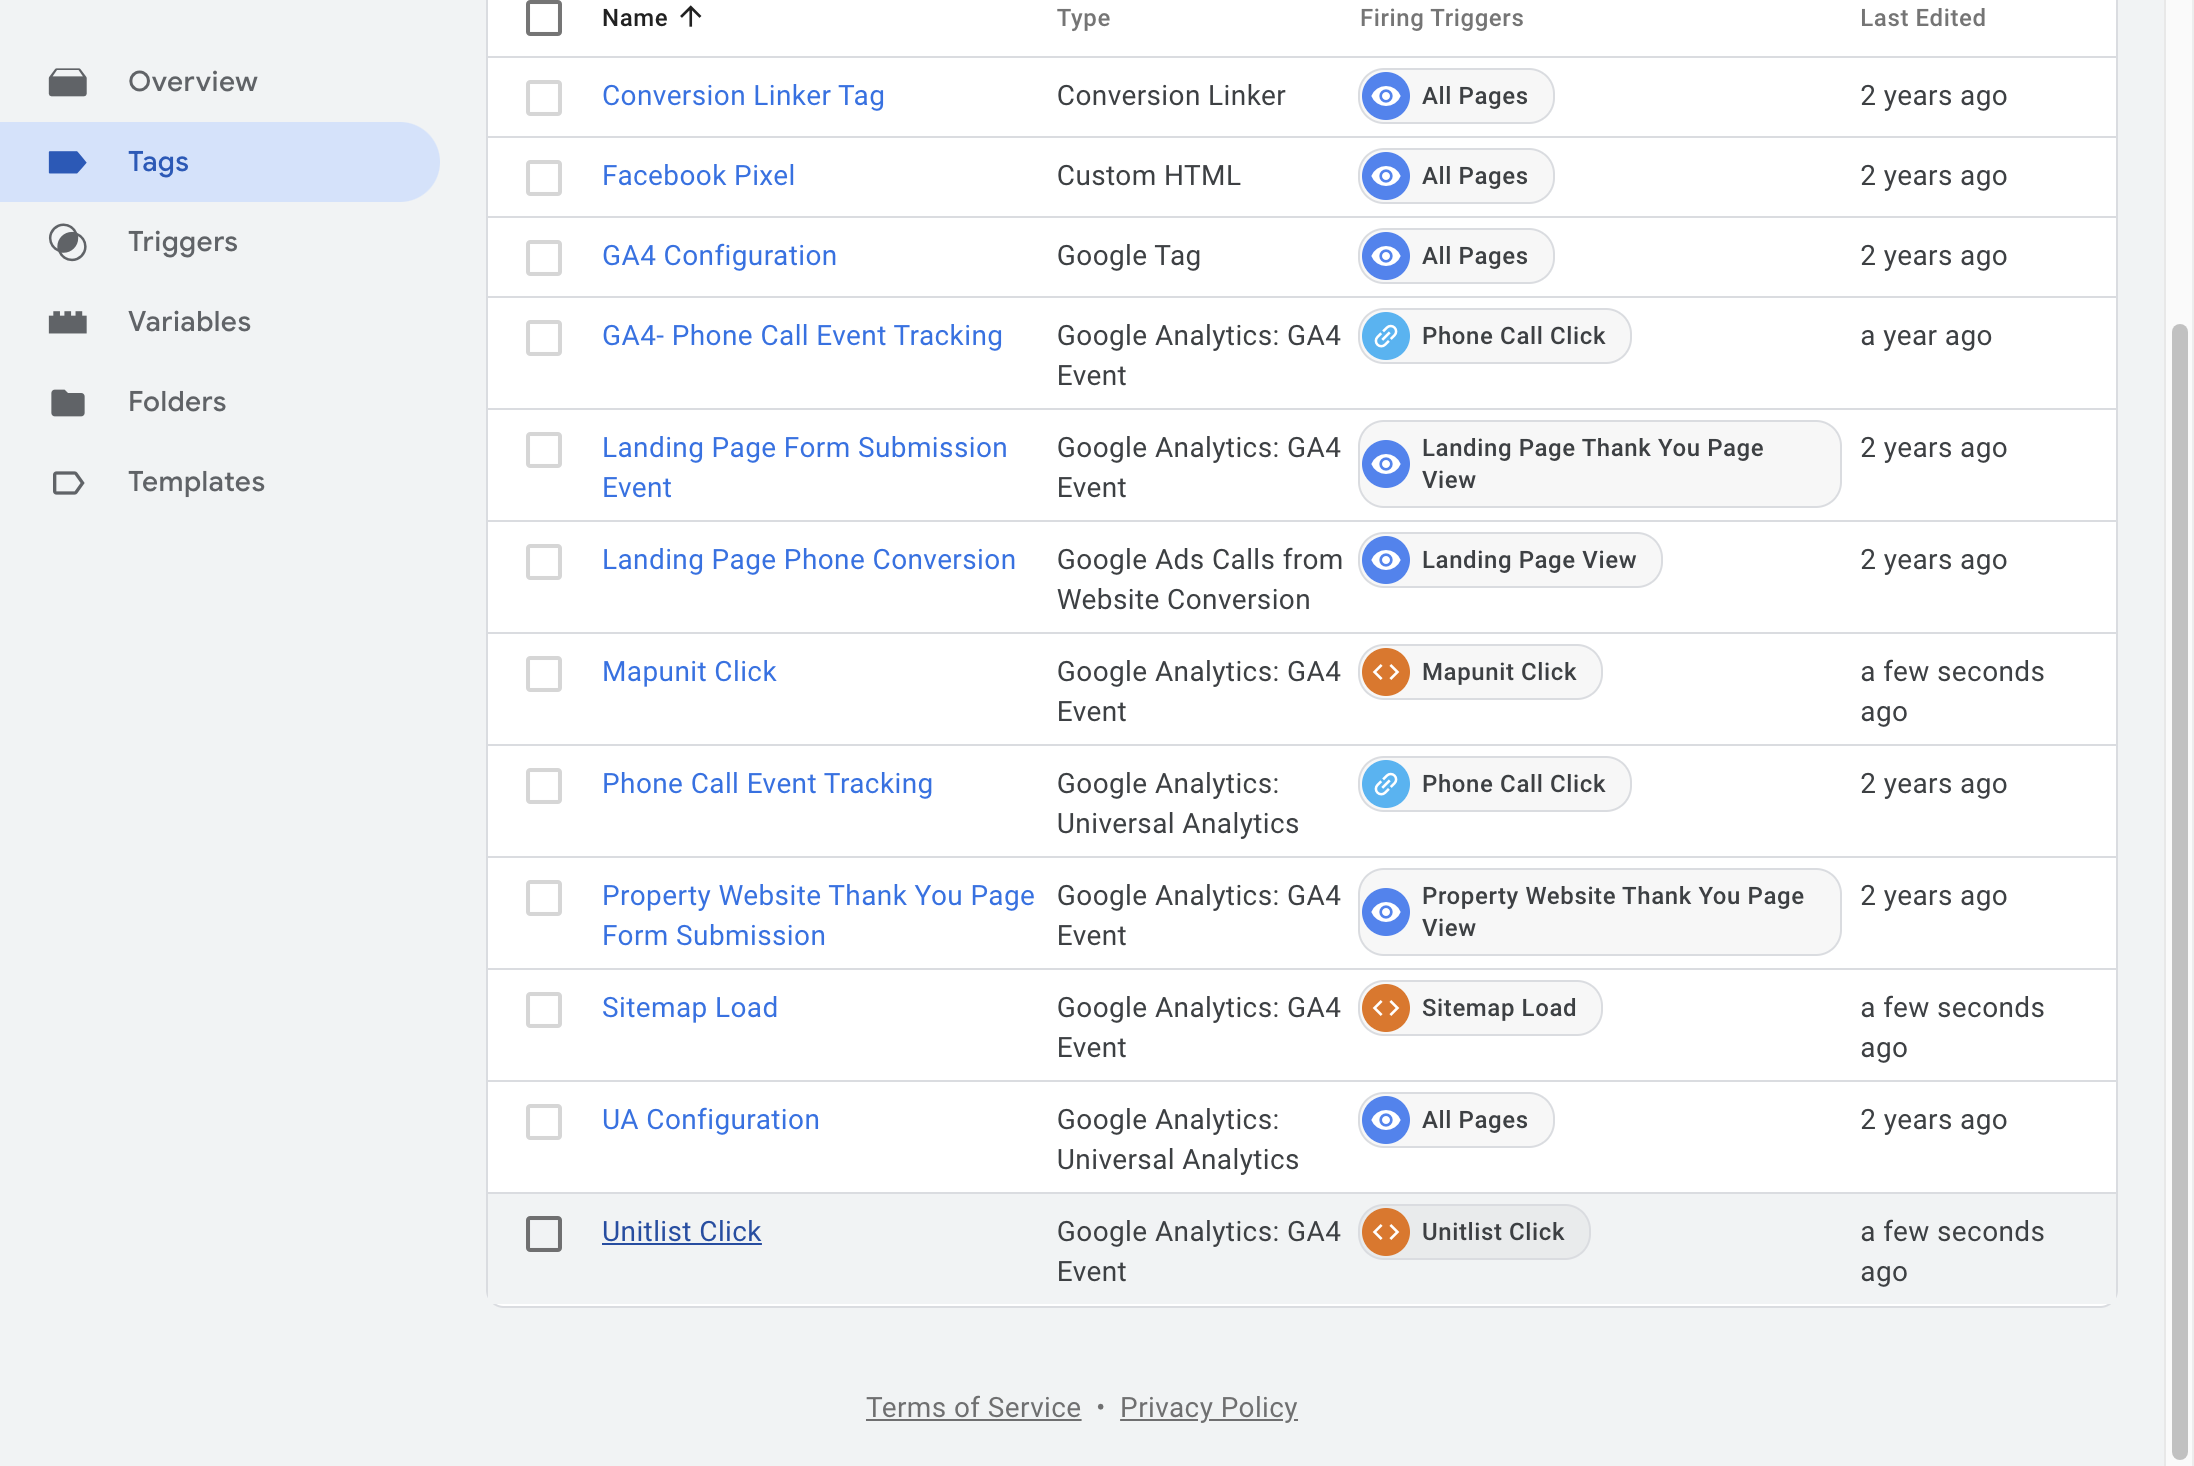Check the Conversion Linker Tag row checkbox
Image resolution: width=2194 pixels, height=1466 pixels.
tap(544, 98)
